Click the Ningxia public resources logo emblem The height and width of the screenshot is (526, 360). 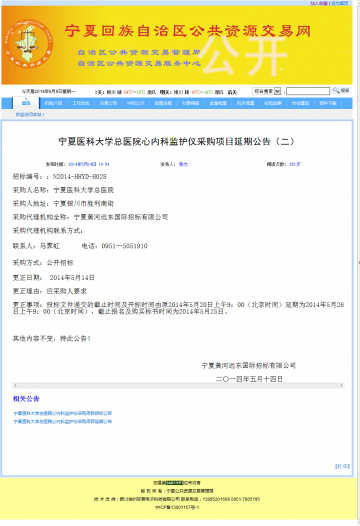(30, 44)
